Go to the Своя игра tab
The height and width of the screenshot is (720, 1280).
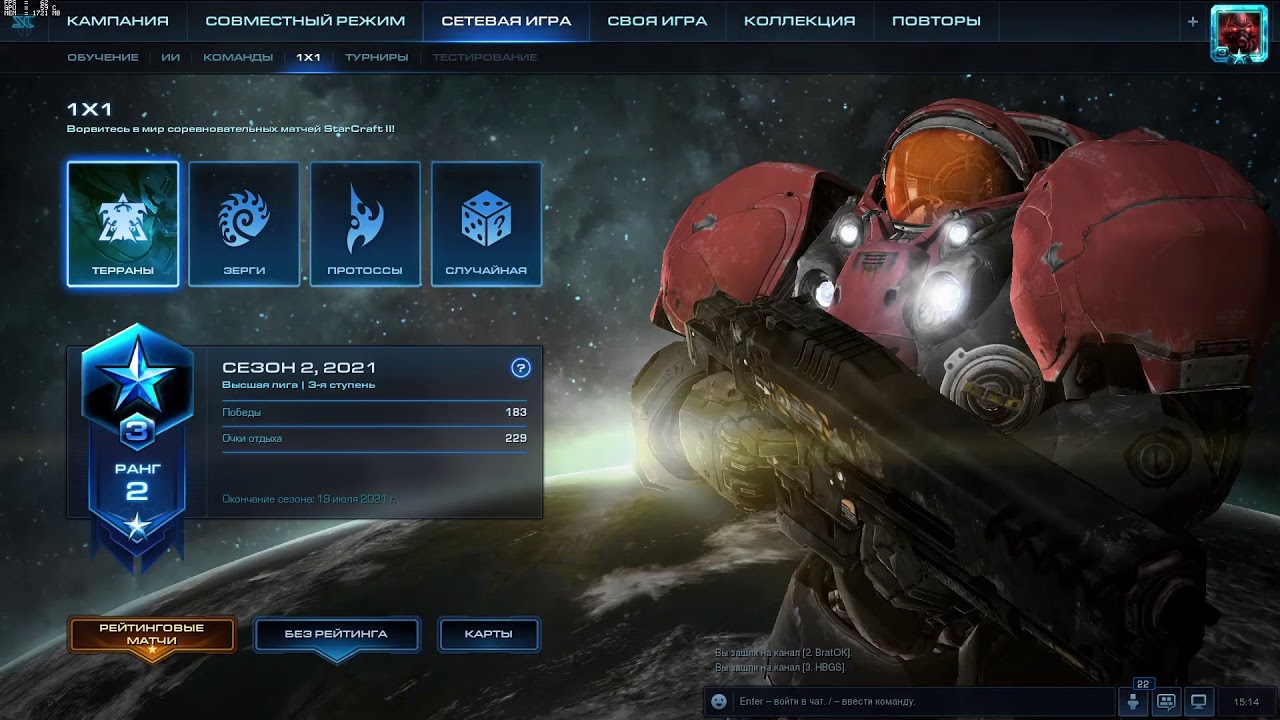(657, 21)
